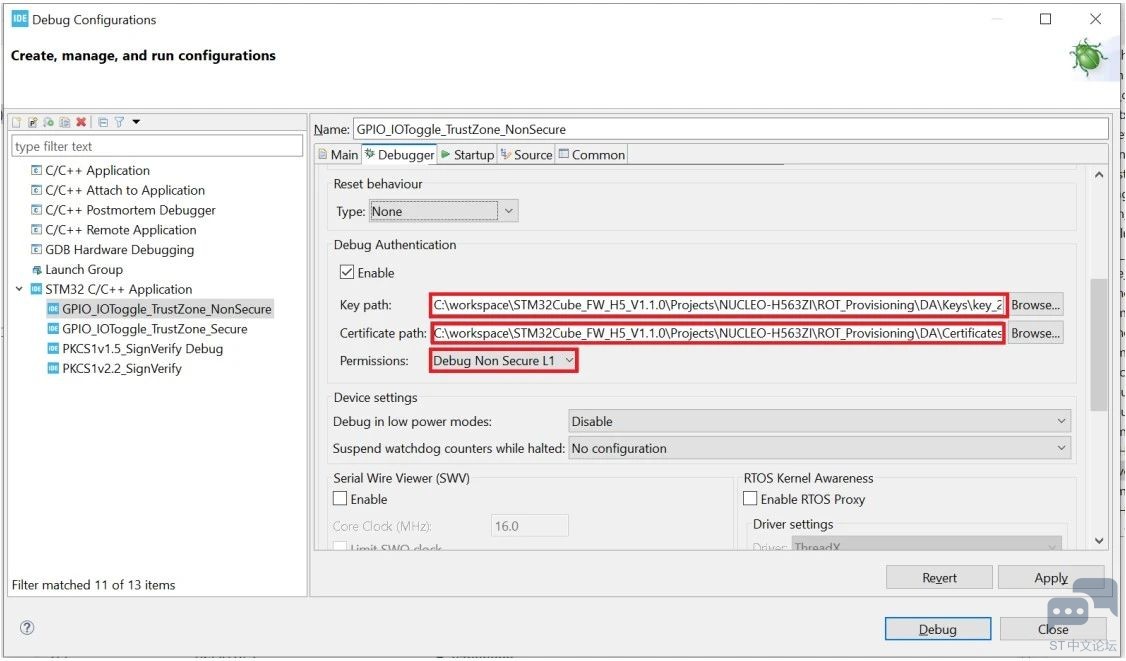
Task: Open the filter launch configurations funnel
Action: point(119,122)
